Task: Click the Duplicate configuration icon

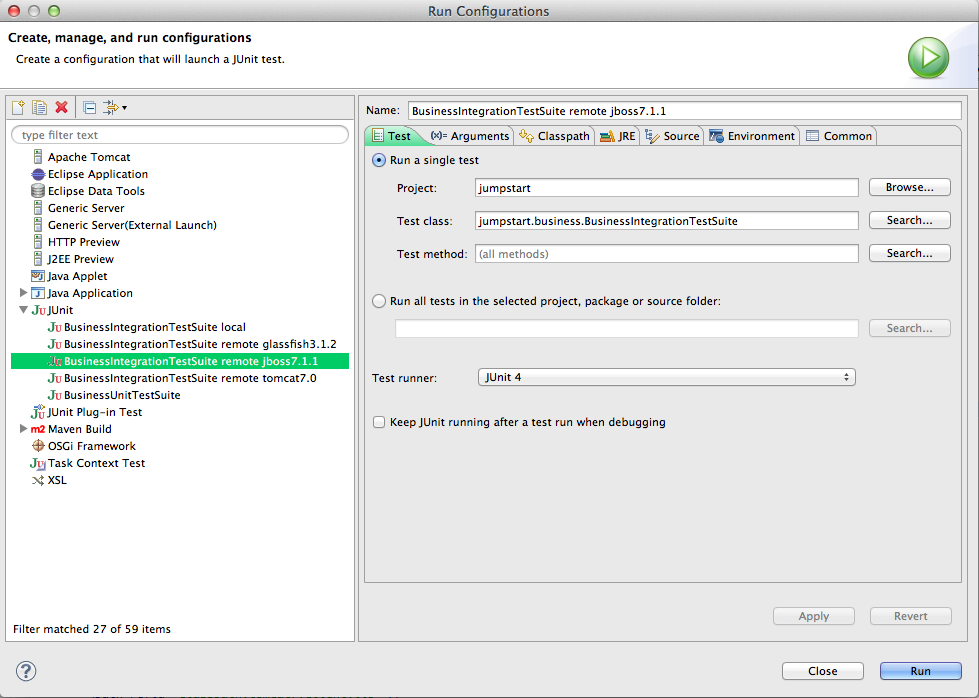Action: (39, 107)
